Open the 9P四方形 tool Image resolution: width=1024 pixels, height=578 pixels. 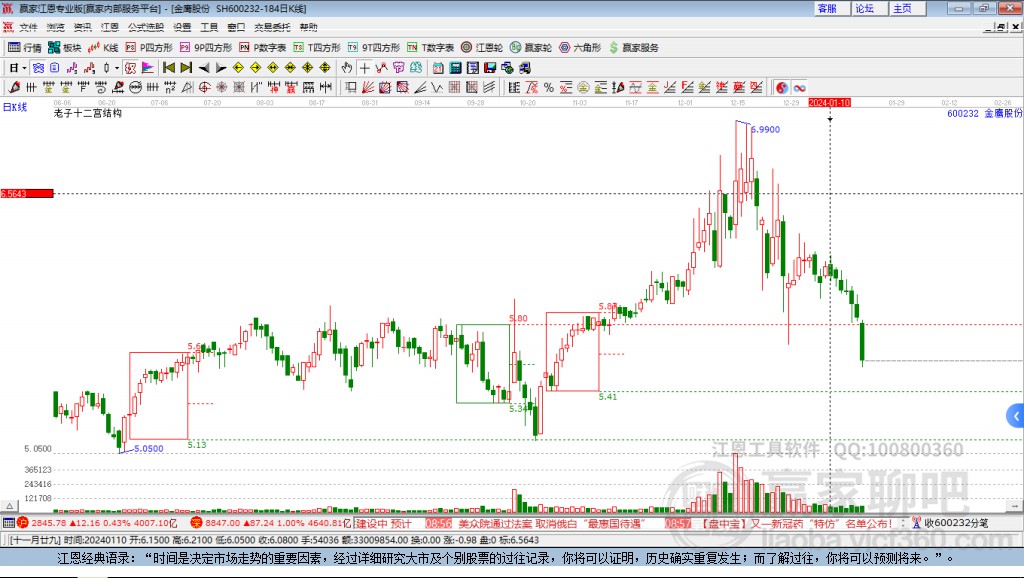click(x=206, y=48)
